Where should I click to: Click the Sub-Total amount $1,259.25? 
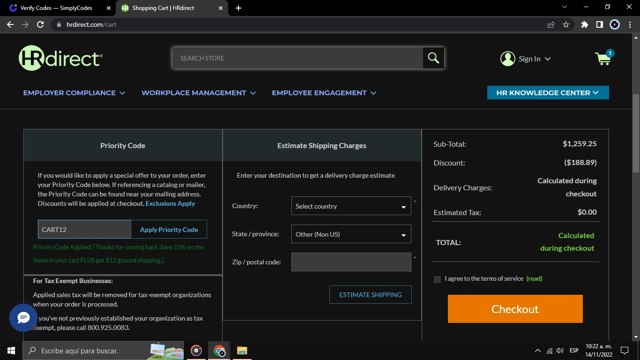(x=580, y=144)
